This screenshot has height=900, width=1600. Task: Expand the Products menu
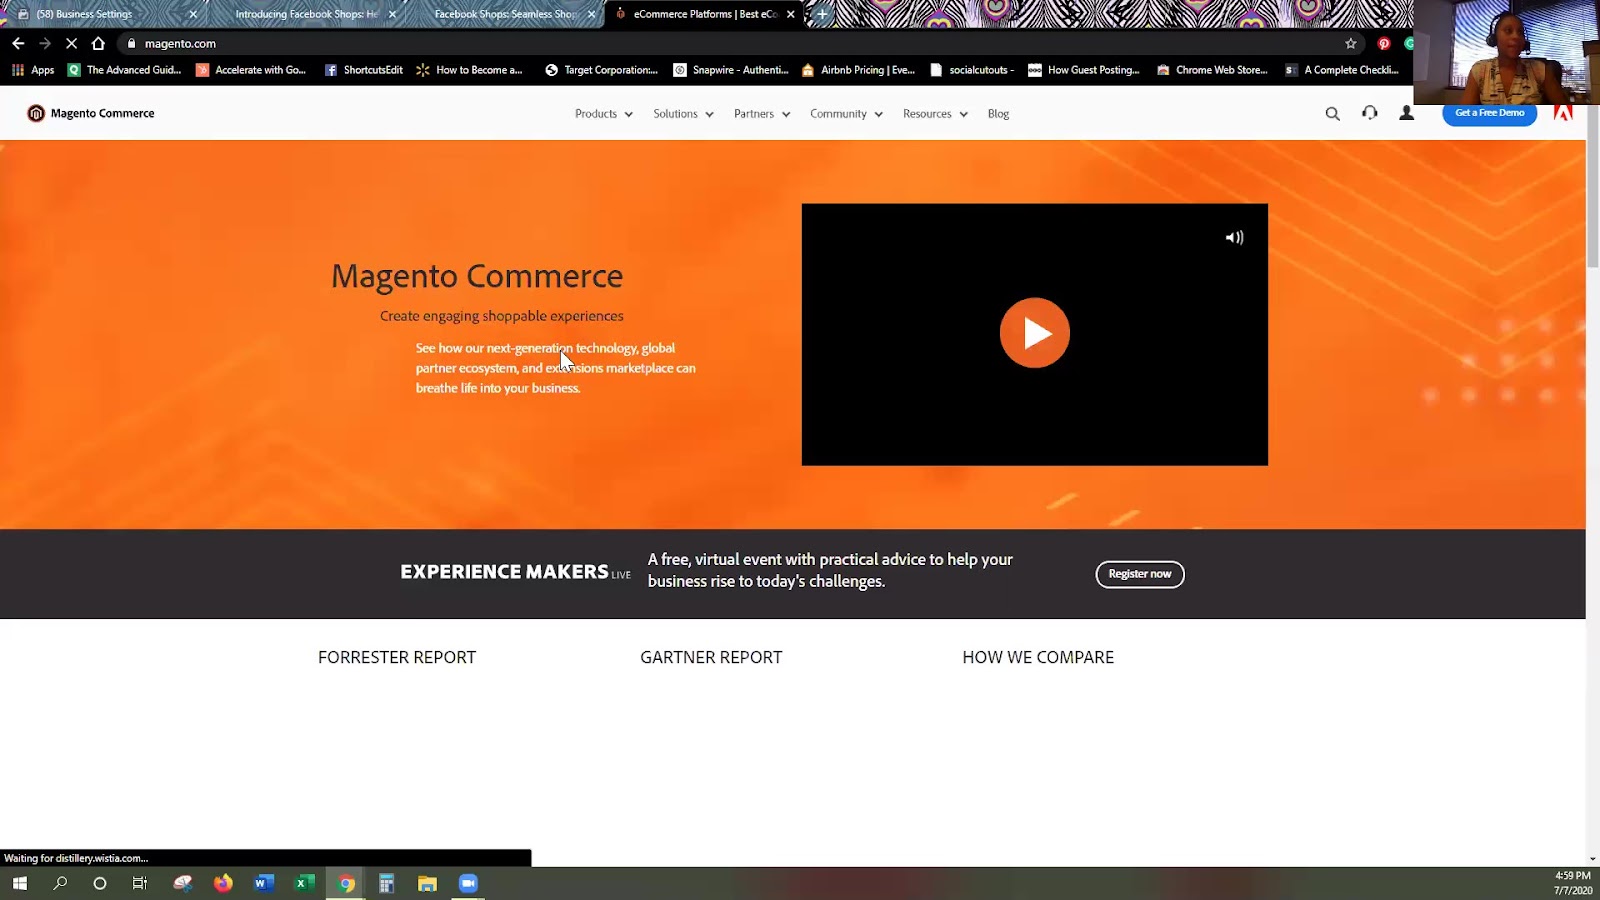click(604, 114)
